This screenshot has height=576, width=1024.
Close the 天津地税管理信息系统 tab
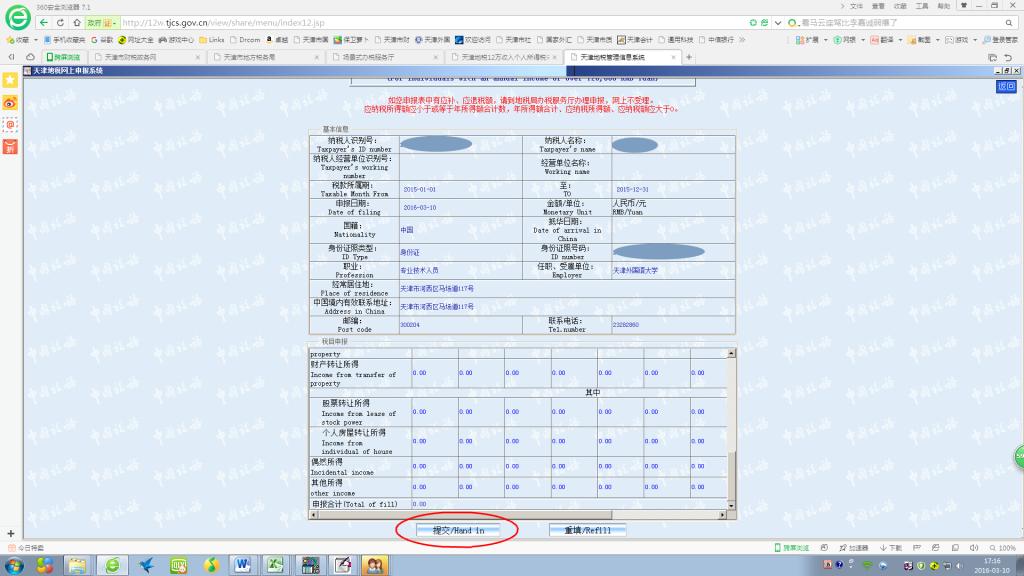coord(674,57)
